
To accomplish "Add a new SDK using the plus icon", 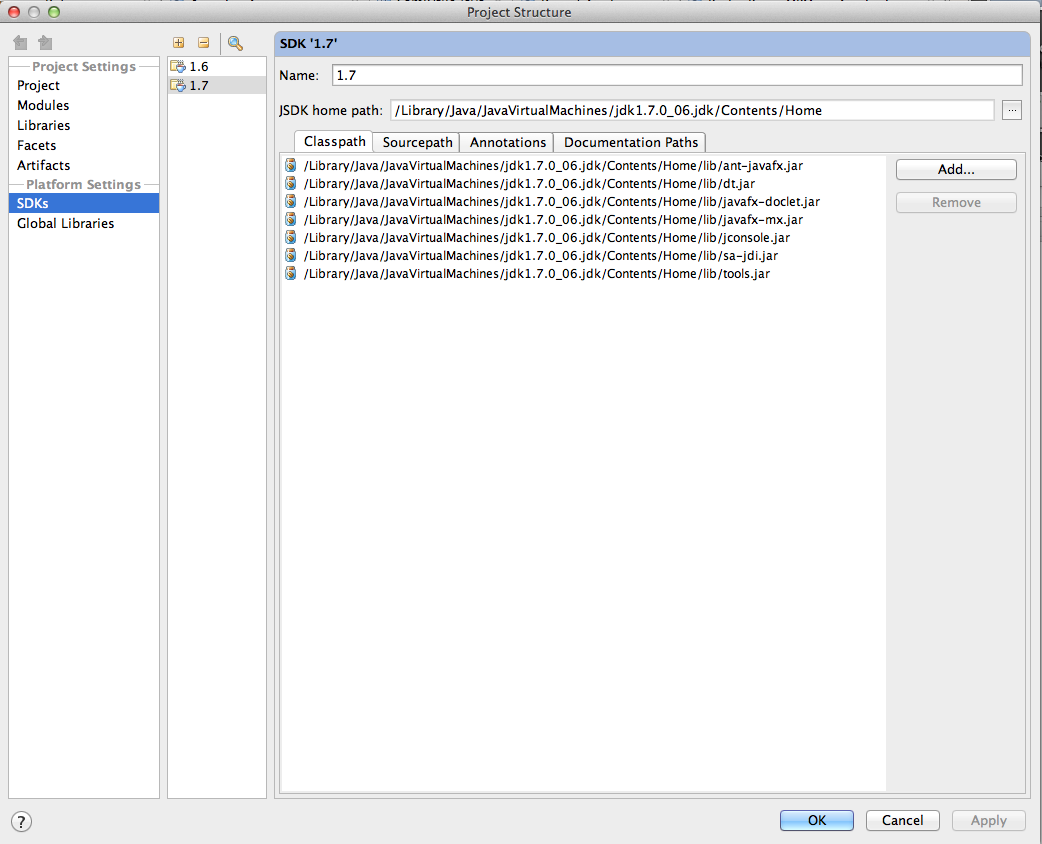I will pos(178,43).
